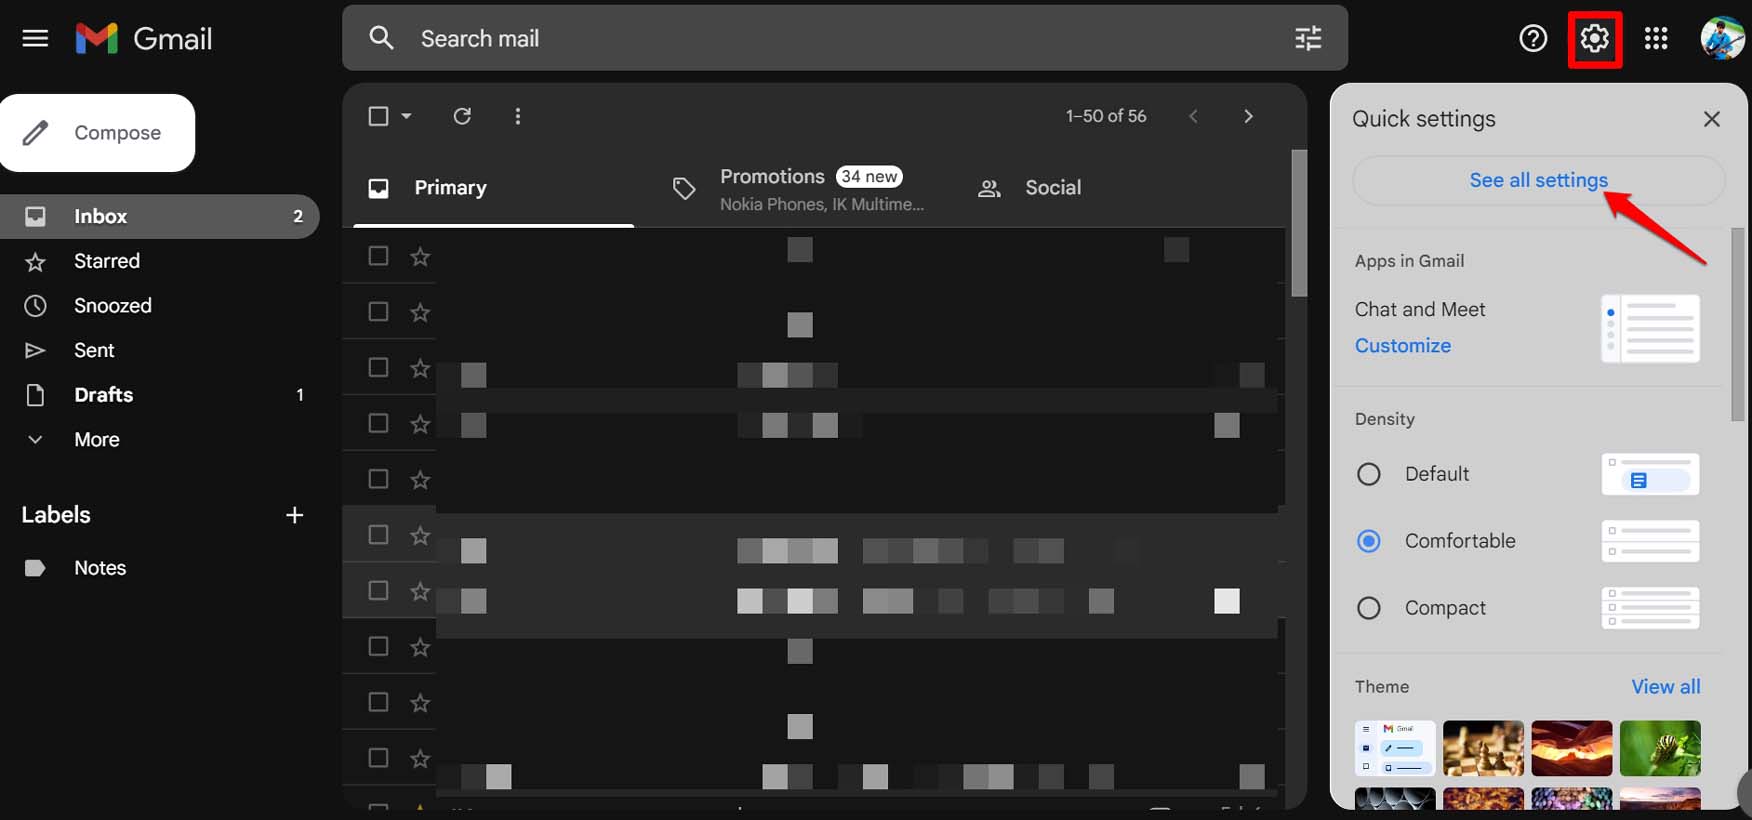The height and width of the screenshot is (820, 1752).
Task: Switch to the Primary tab
Action: pos(494,188)
